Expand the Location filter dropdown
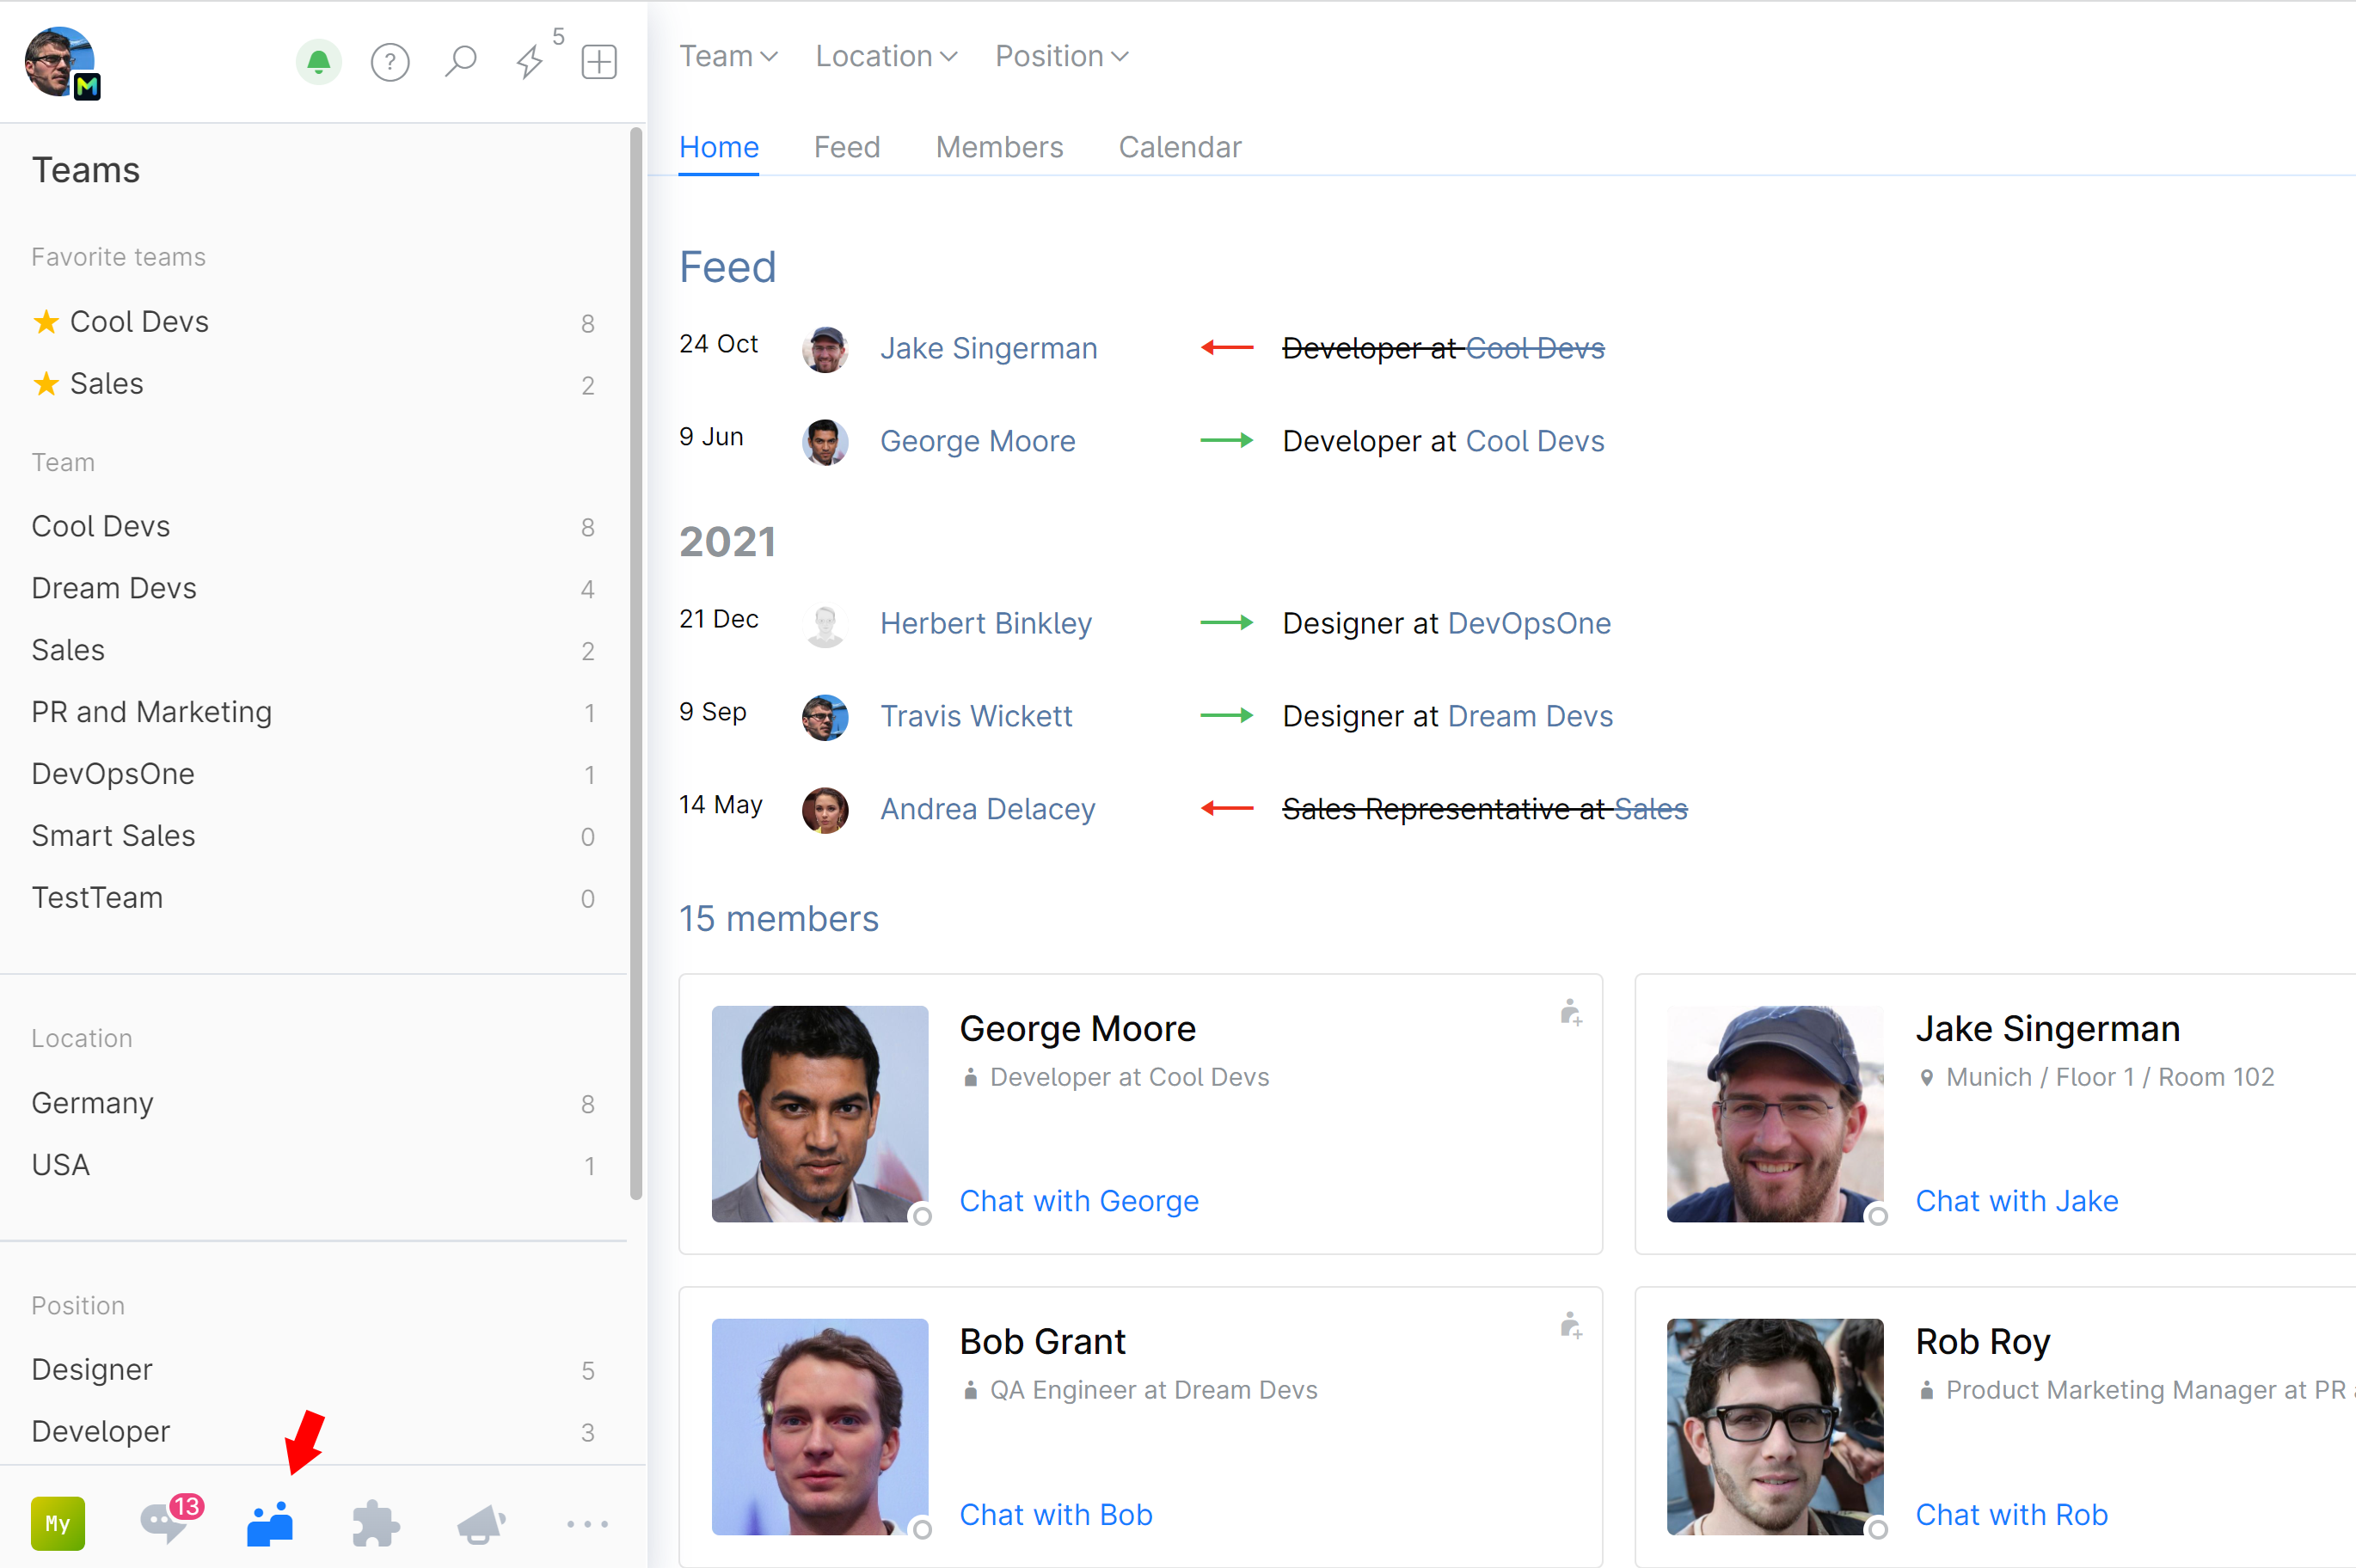Image resolution: width=2356 pixels, height=1568 pixels. (x=886, y=56)
